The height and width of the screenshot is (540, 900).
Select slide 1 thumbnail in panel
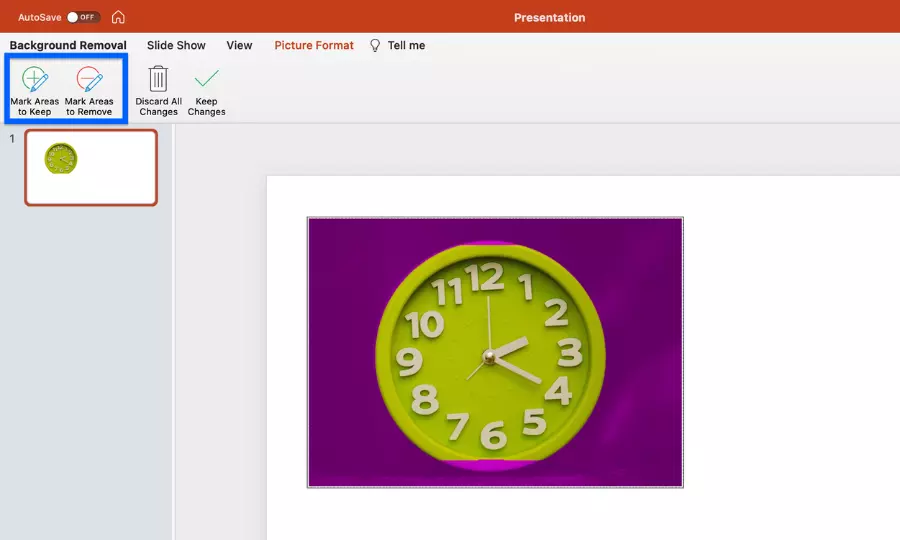tap(91, 168)
